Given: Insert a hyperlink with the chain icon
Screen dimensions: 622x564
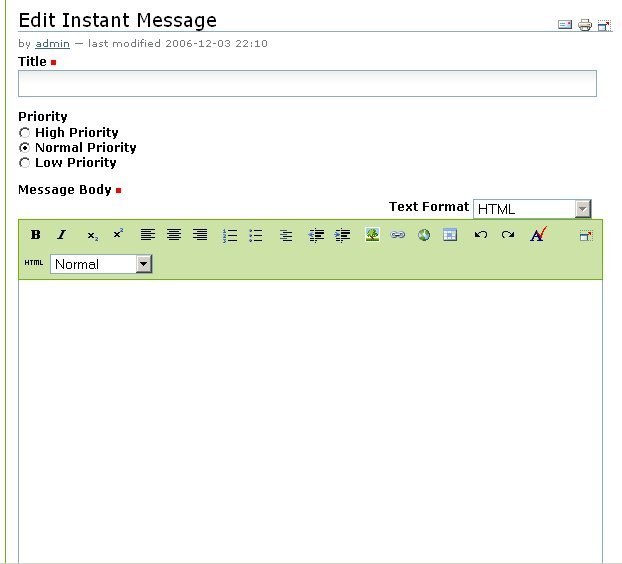Looking at the screenshot, I should 398,235.
